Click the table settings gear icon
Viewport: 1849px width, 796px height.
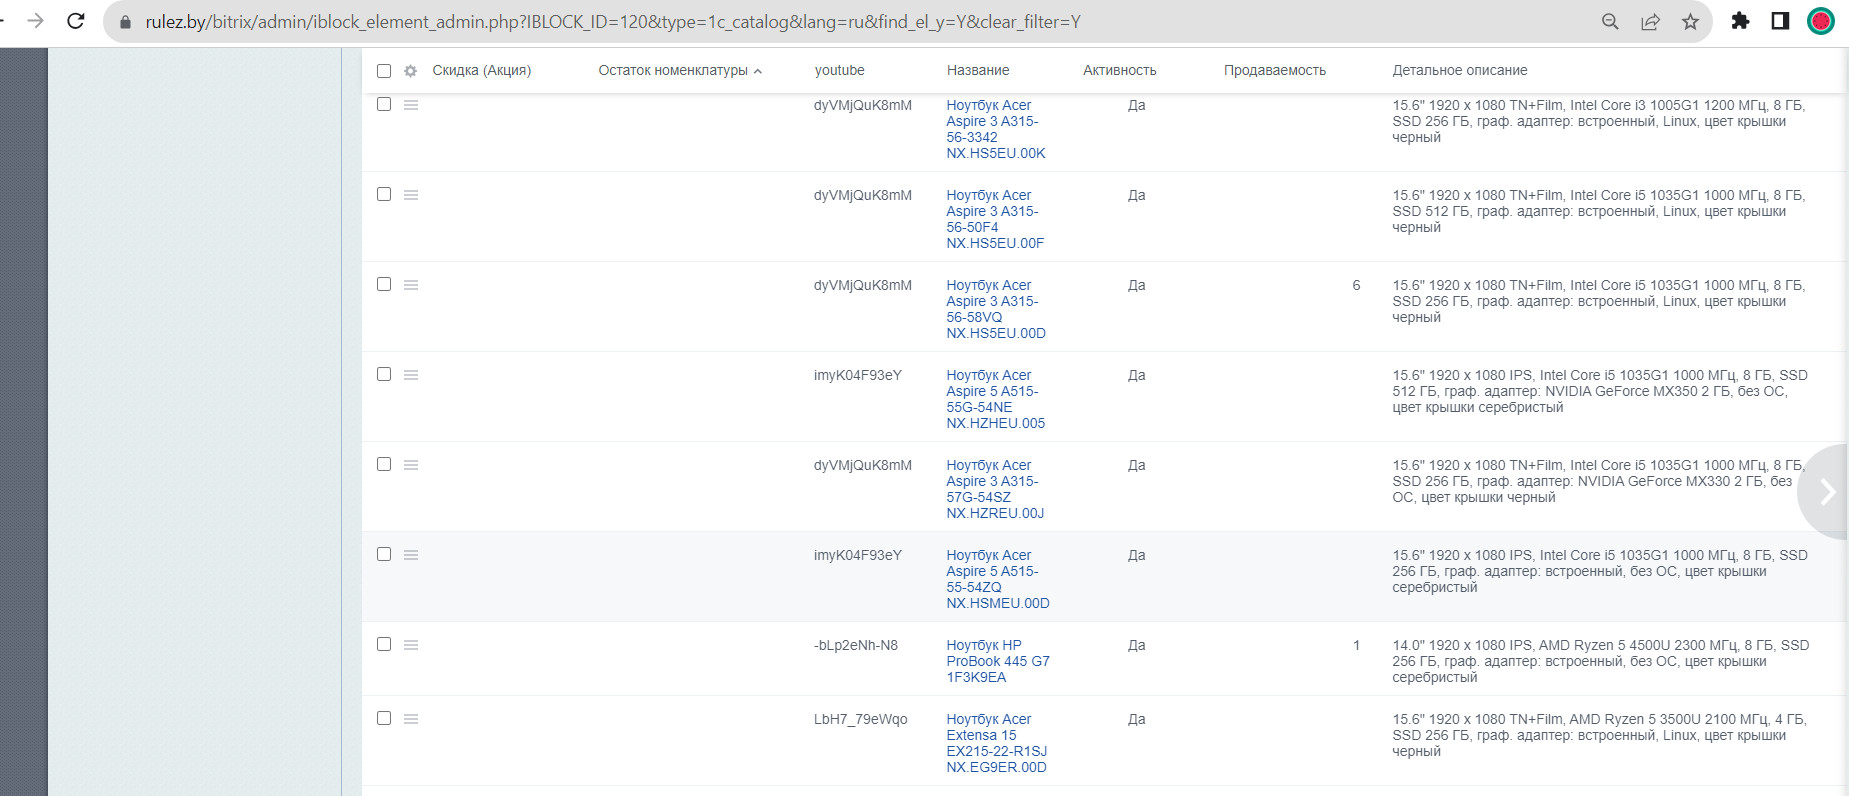coord(410,71)
